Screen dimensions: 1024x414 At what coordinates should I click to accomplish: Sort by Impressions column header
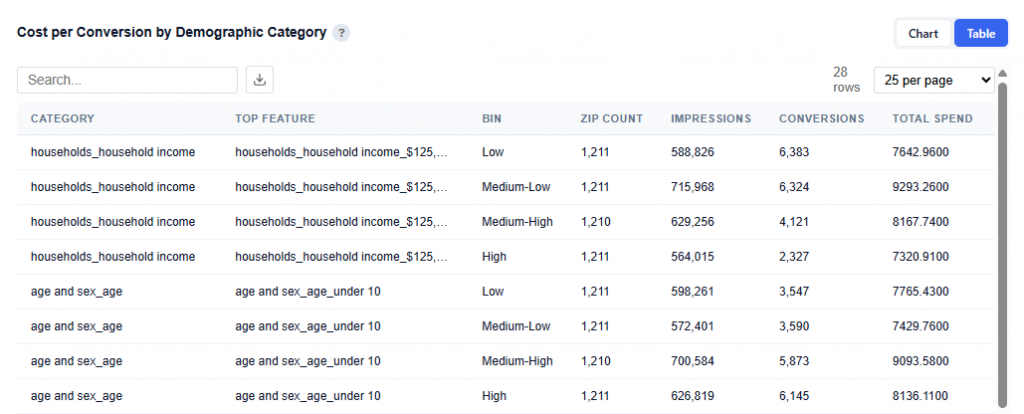710,118
